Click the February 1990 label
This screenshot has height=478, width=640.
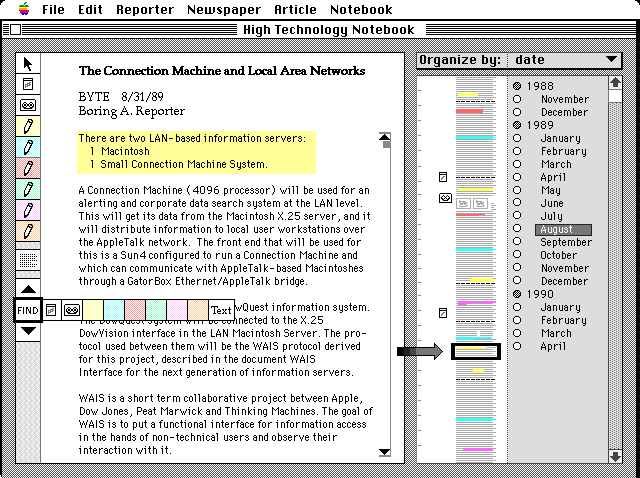tap(564, 320)
